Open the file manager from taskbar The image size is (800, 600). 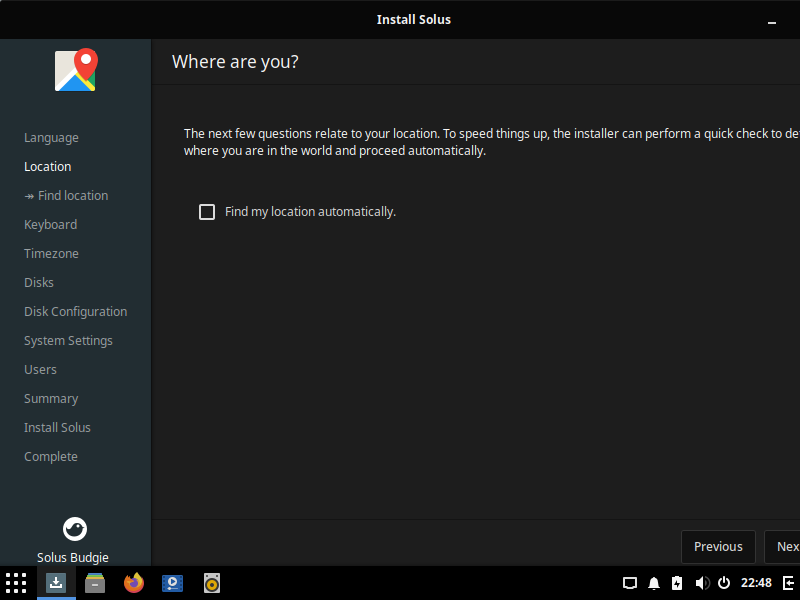95,583
